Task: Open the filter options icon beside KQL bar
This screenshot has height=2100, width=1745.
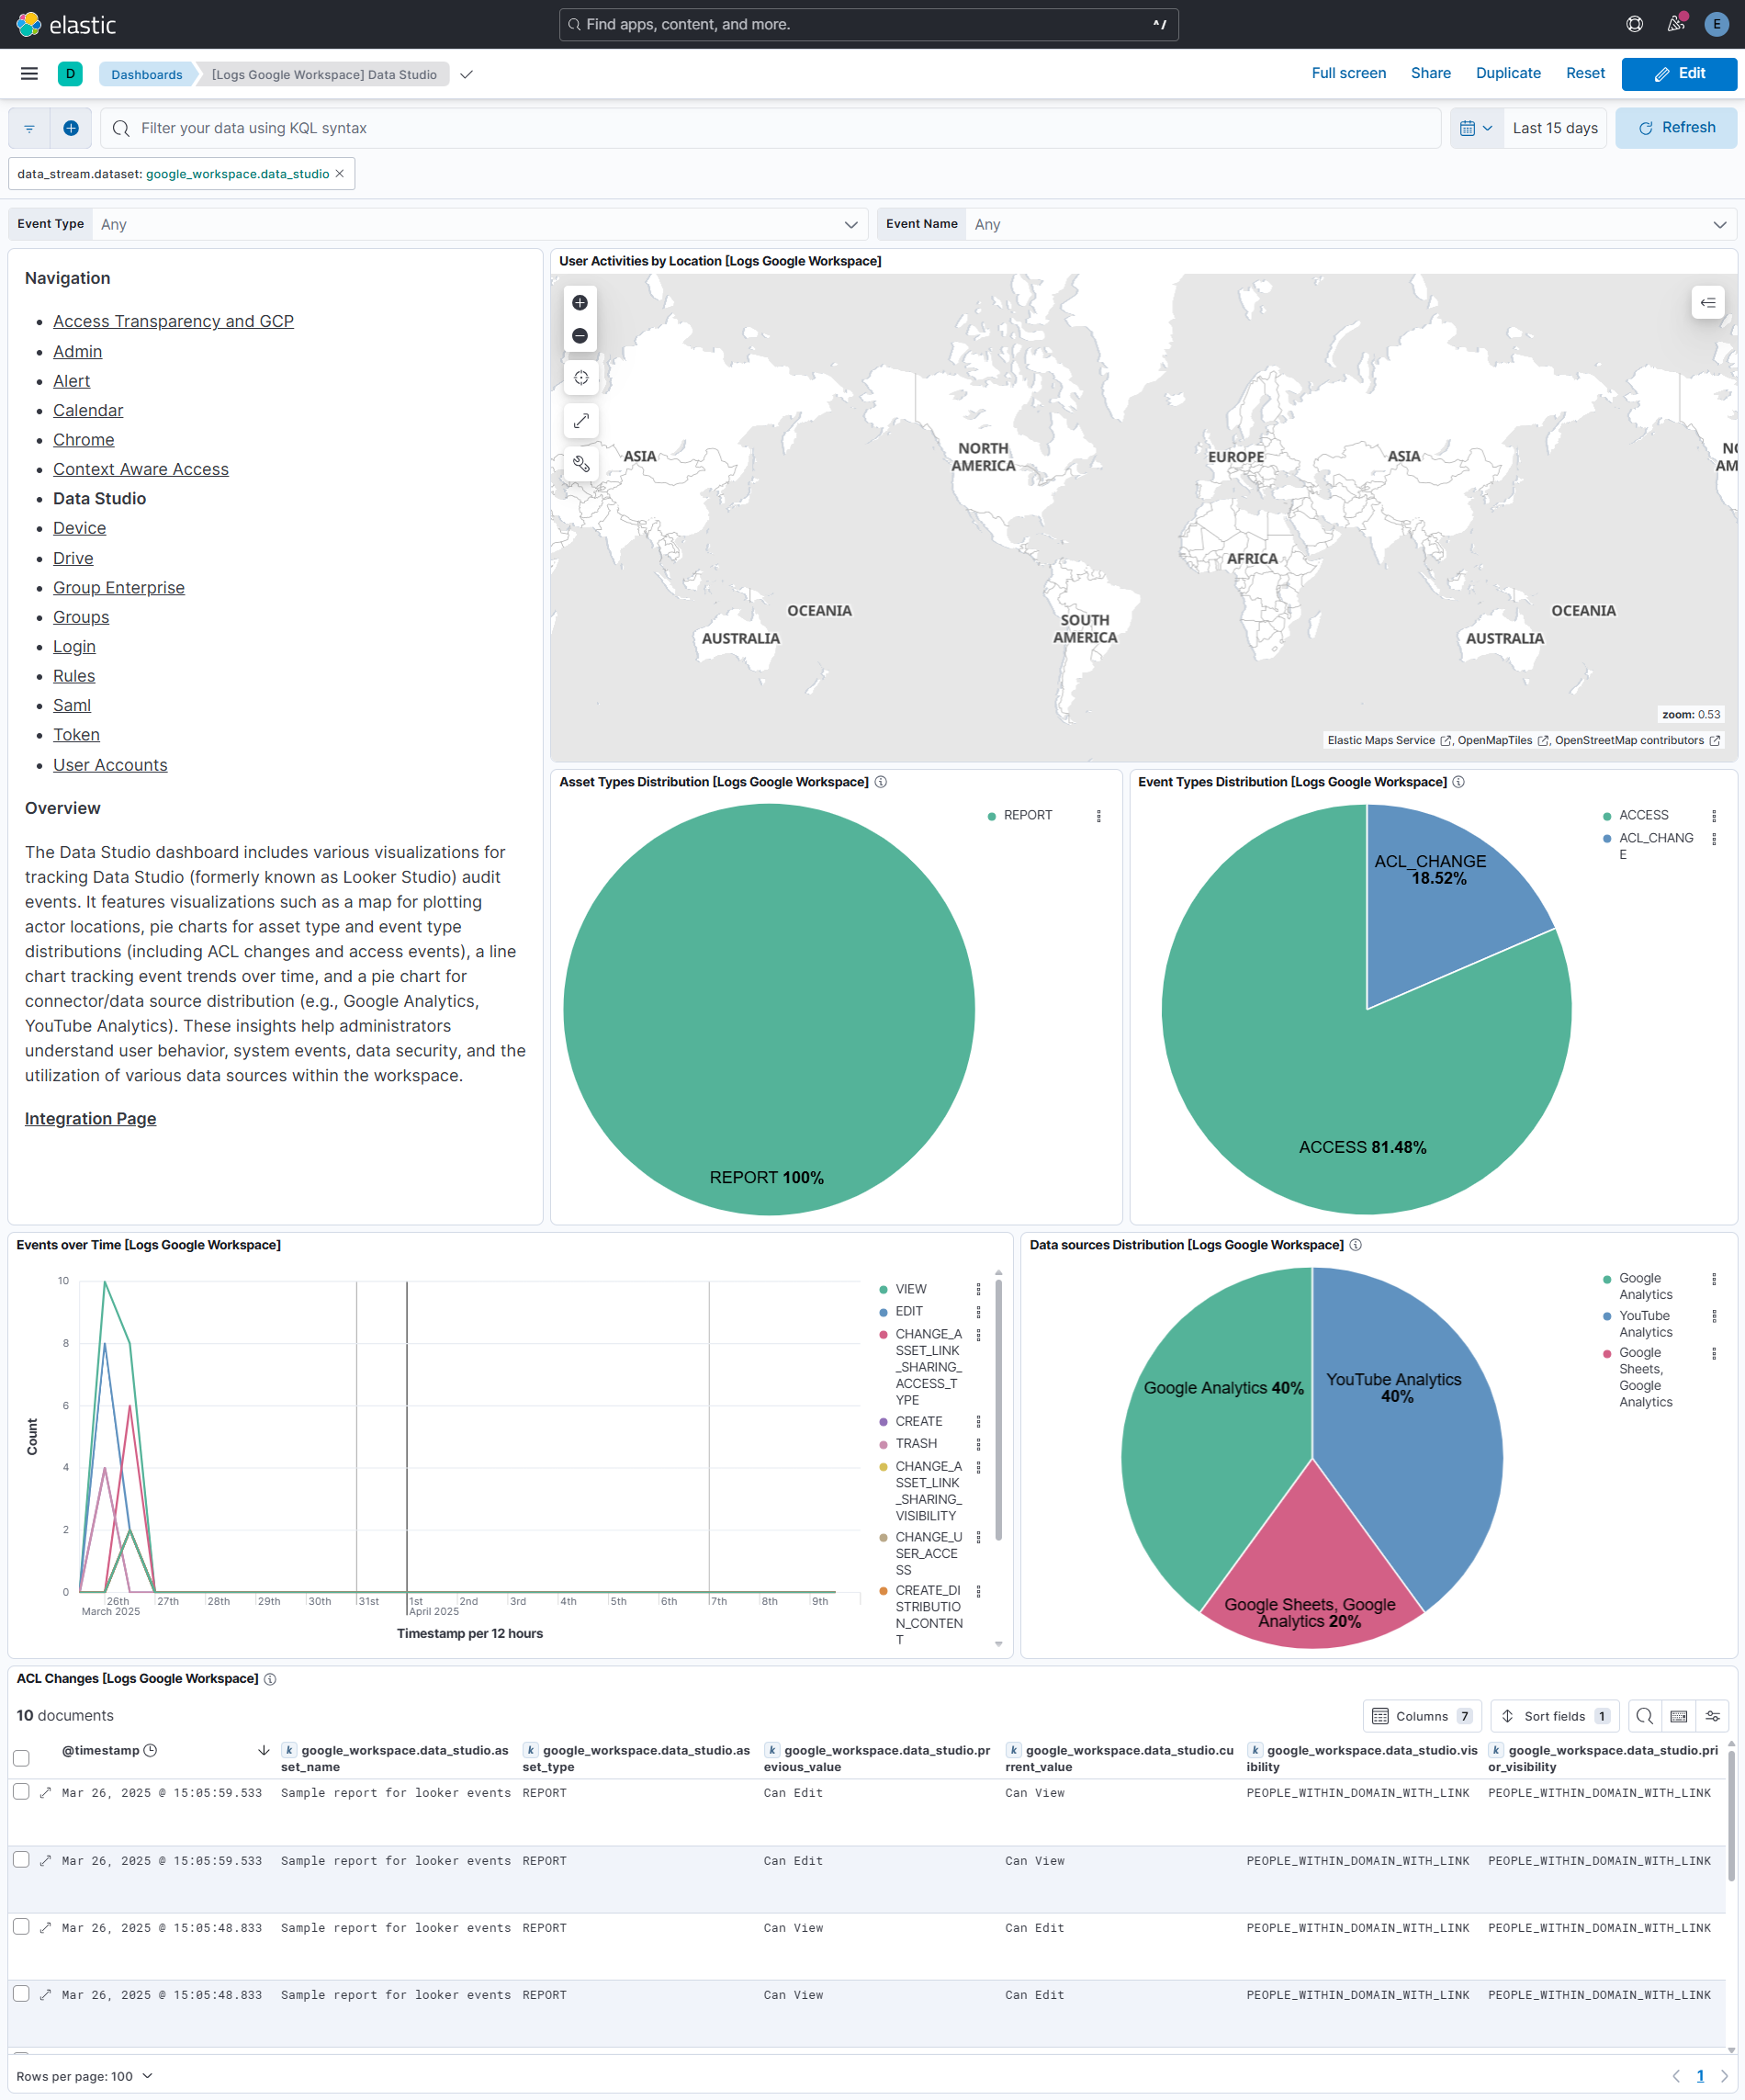Action: [28, 128]
